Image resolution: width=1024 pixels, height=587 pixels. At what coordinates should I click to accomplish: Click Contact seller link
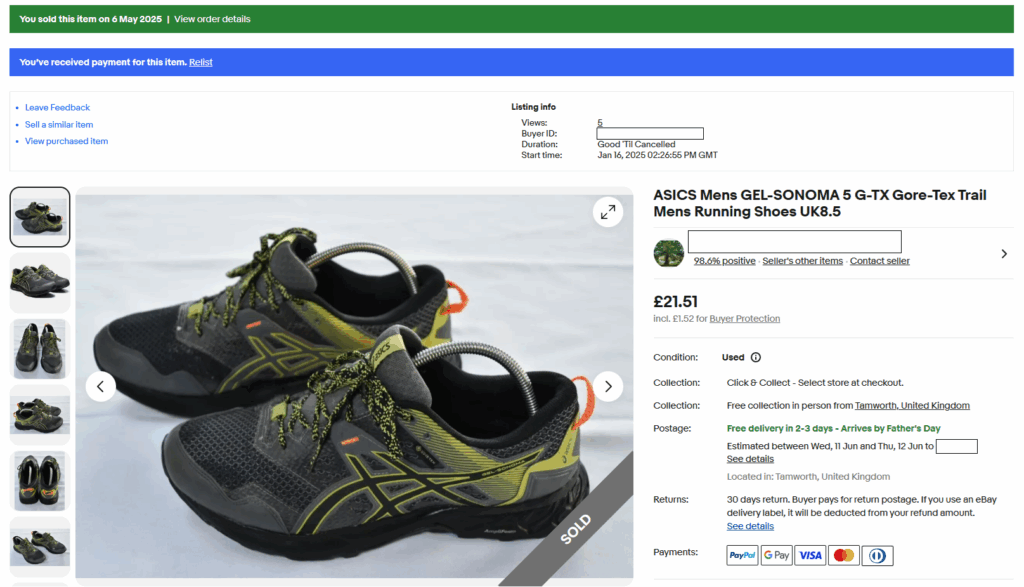pos(880,261)
